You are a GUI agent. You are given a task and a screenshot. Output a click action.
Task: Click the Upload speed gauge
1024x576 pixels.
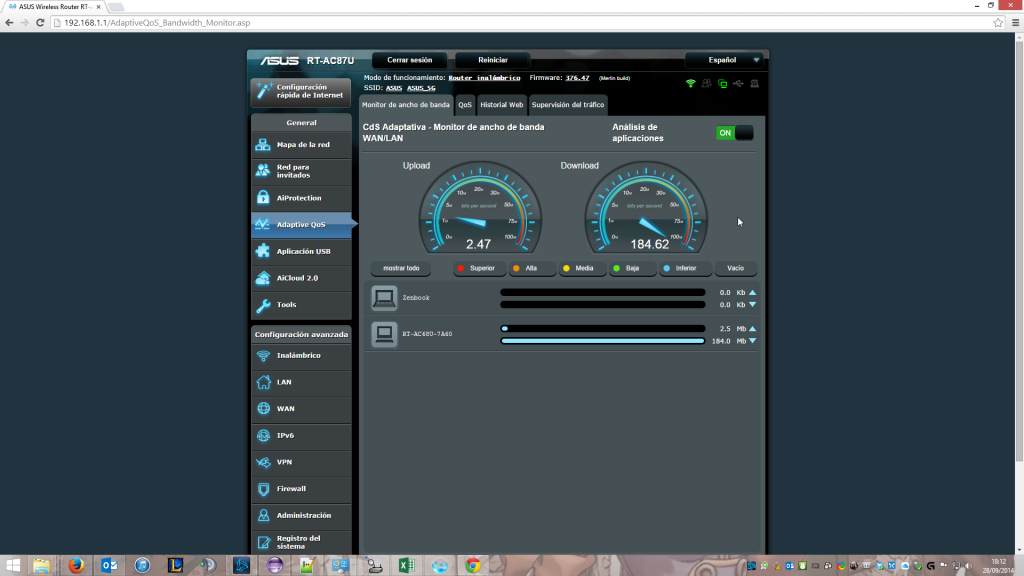[480, 209]
